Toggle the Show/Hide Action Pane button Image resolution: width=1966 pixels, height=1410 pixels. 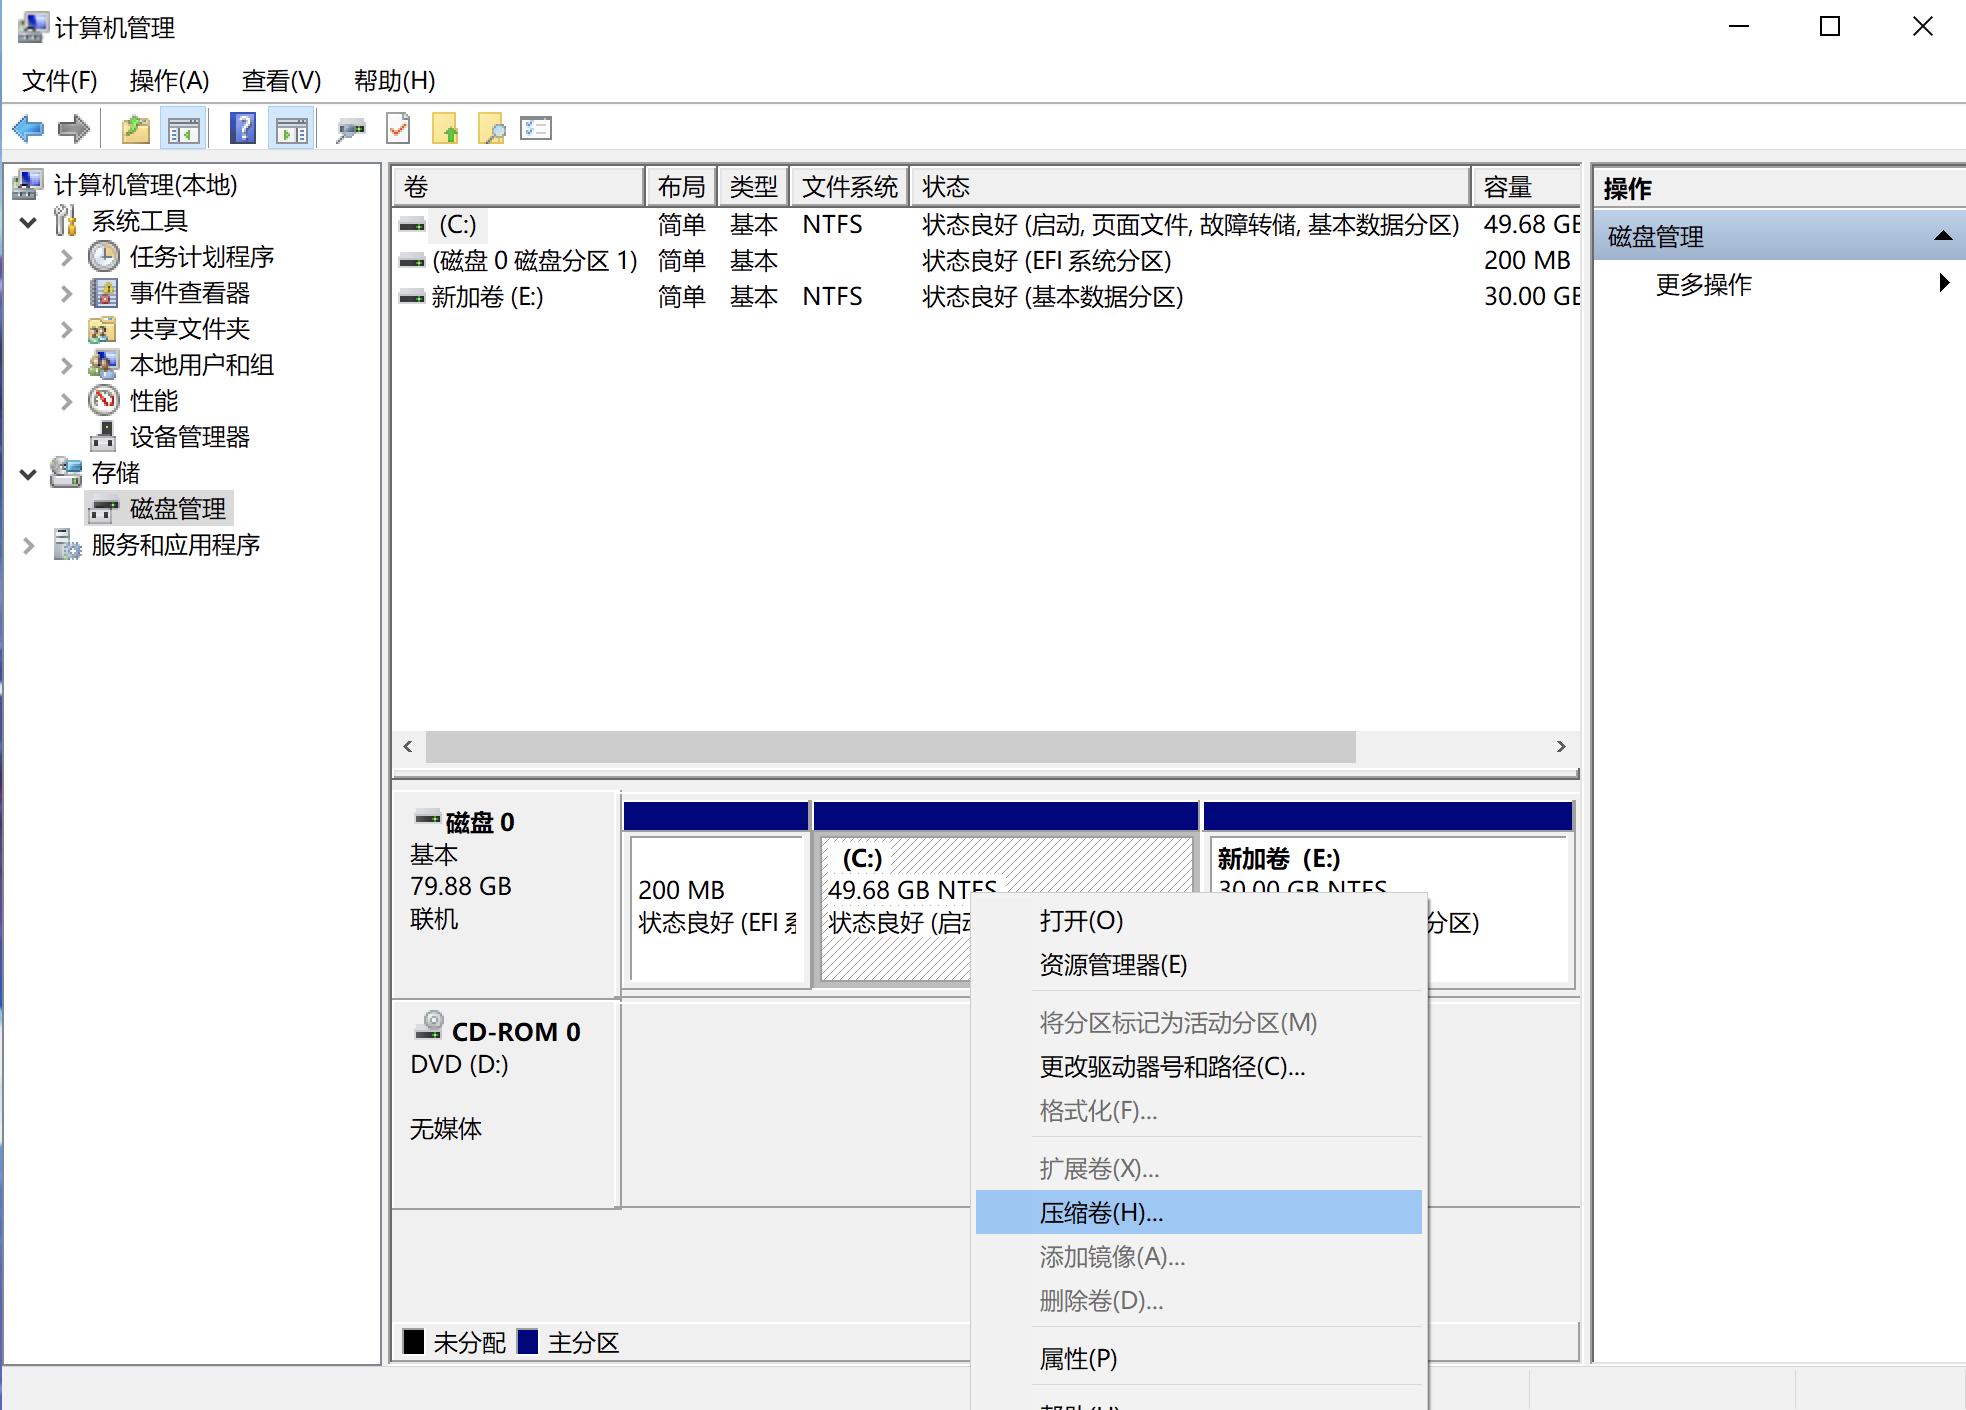click(292, 129)
